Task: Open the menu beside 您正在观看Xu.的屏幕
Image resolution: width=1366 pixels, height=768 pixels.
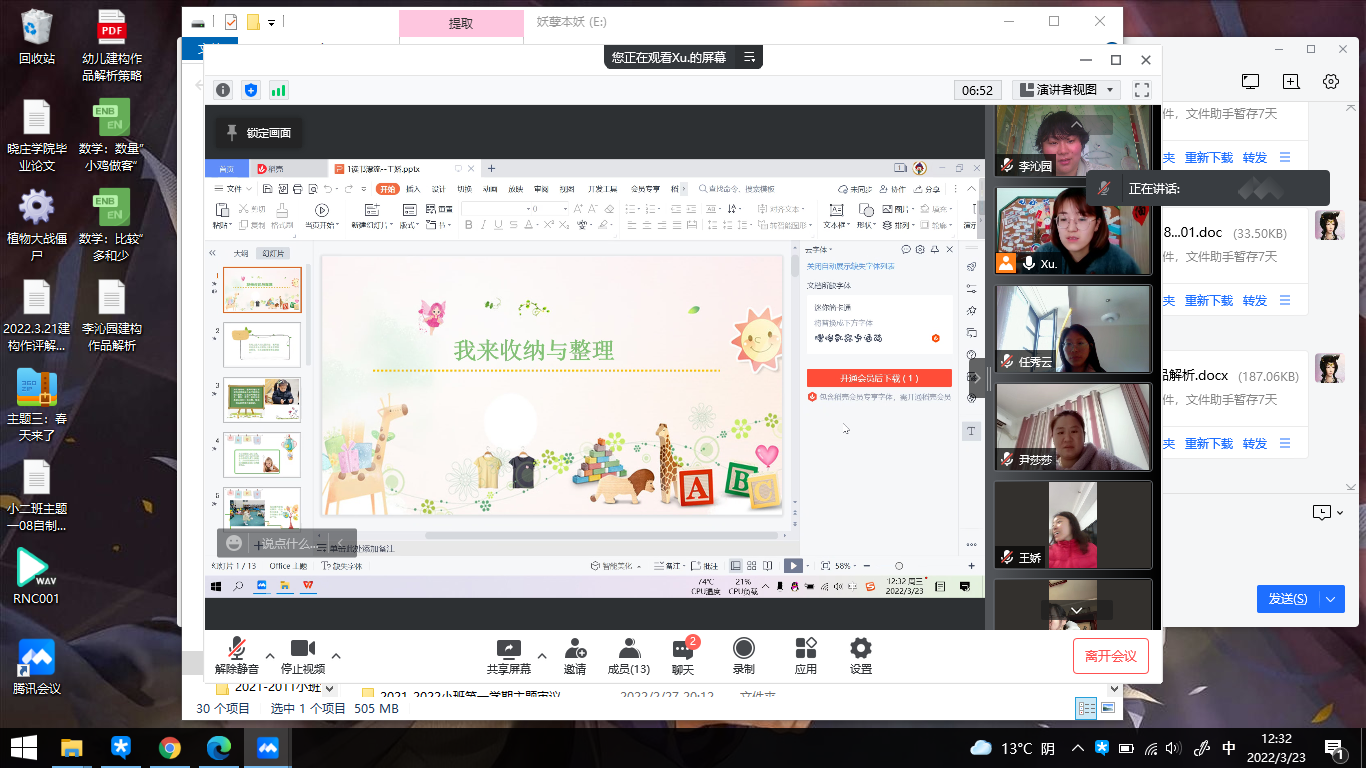Action: [x=749, y=58]
